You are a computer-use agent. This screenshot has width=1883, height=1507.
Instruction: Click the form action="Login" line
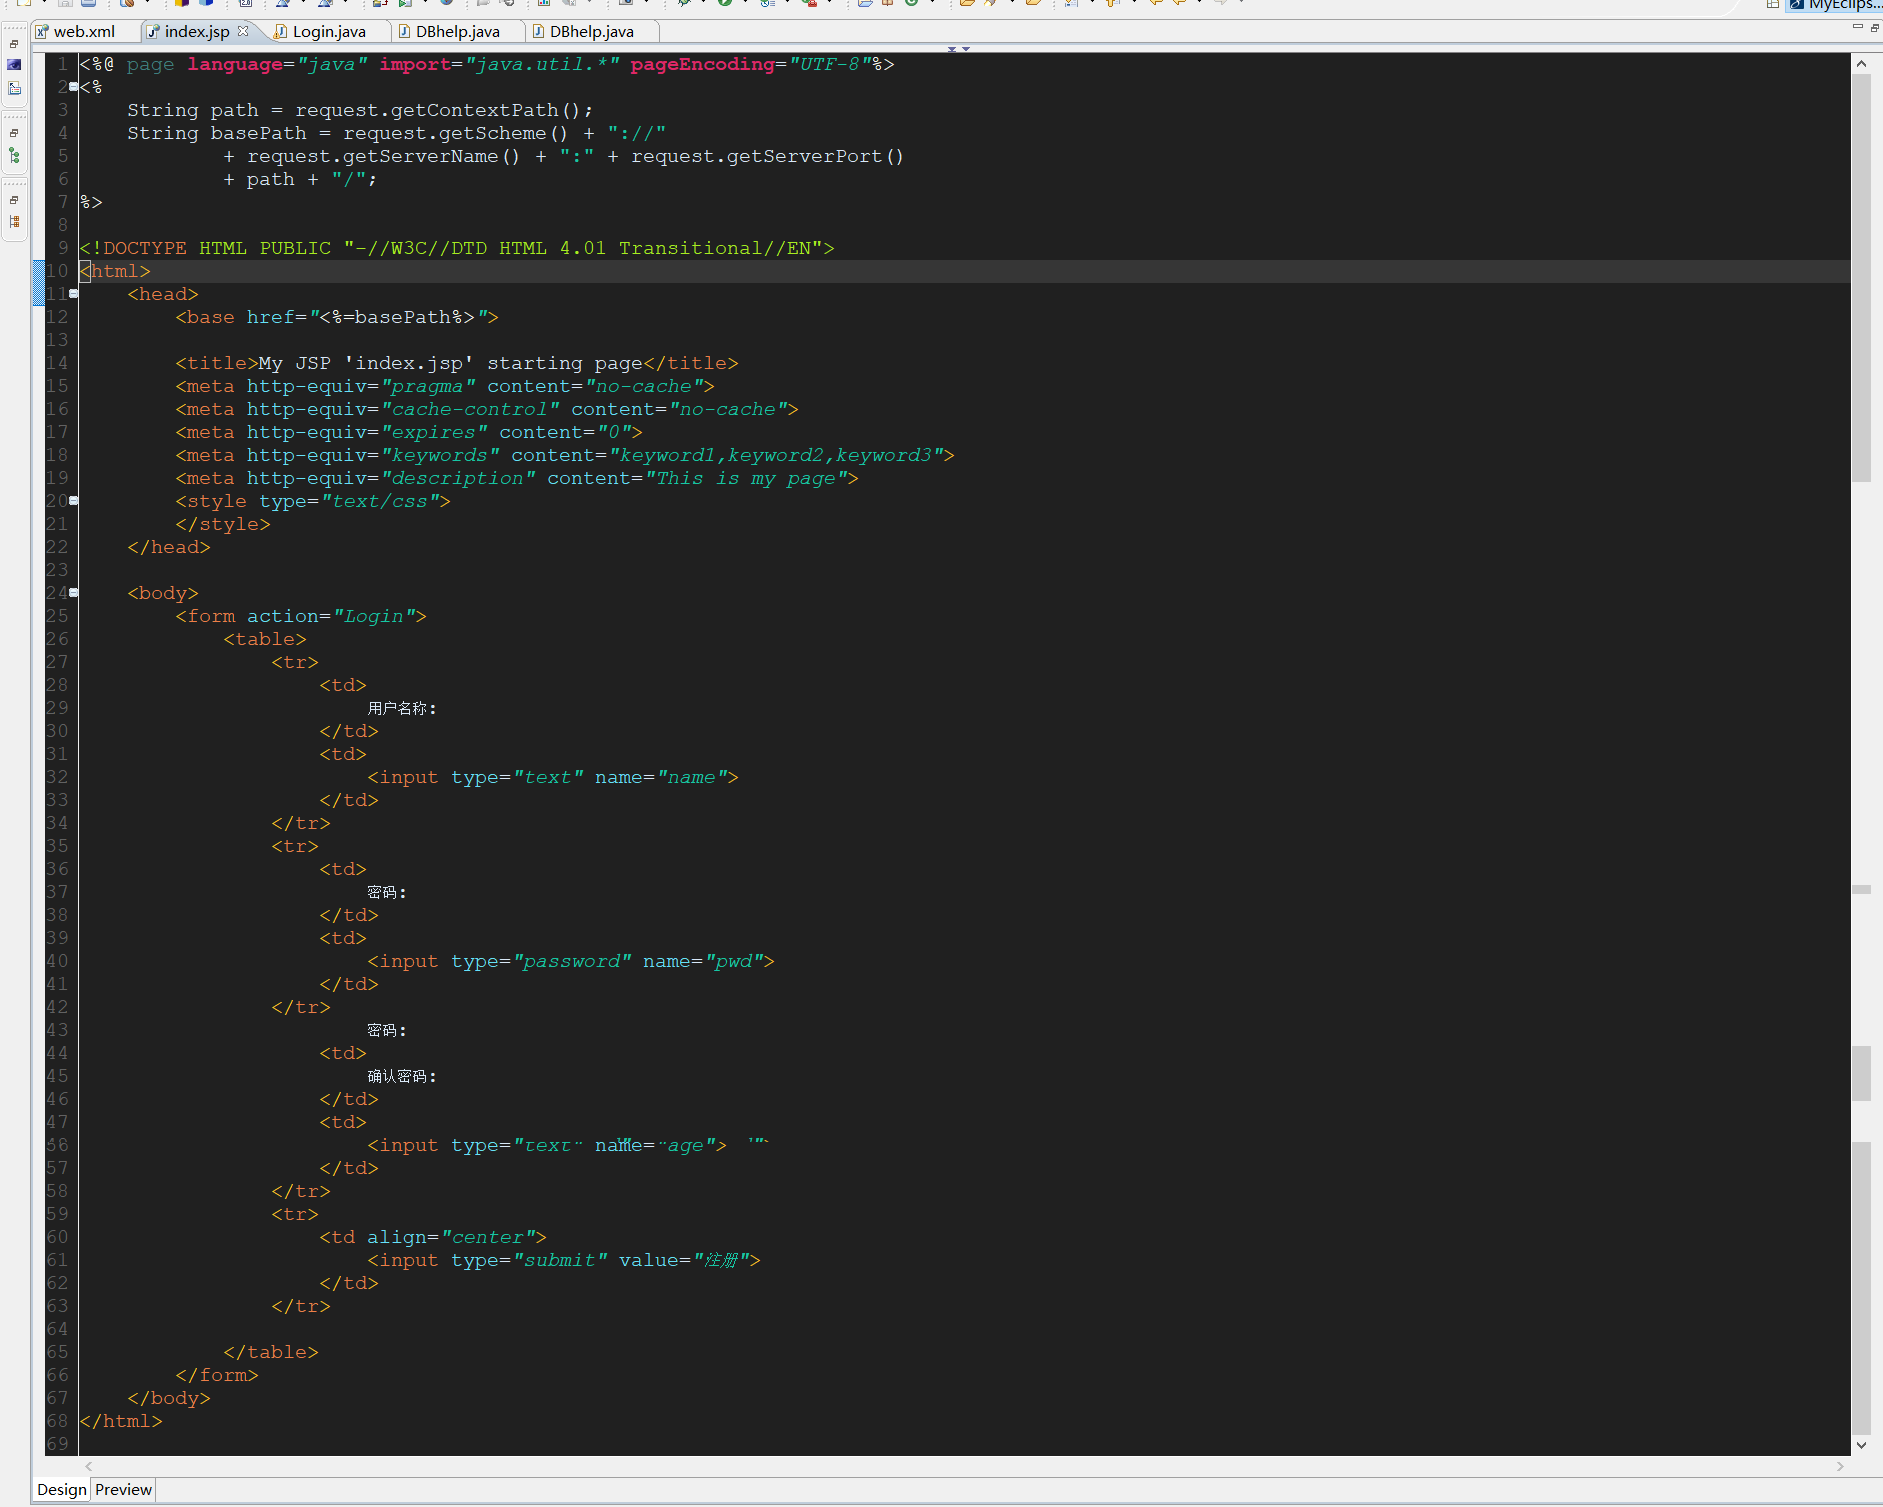coord(301,616)
